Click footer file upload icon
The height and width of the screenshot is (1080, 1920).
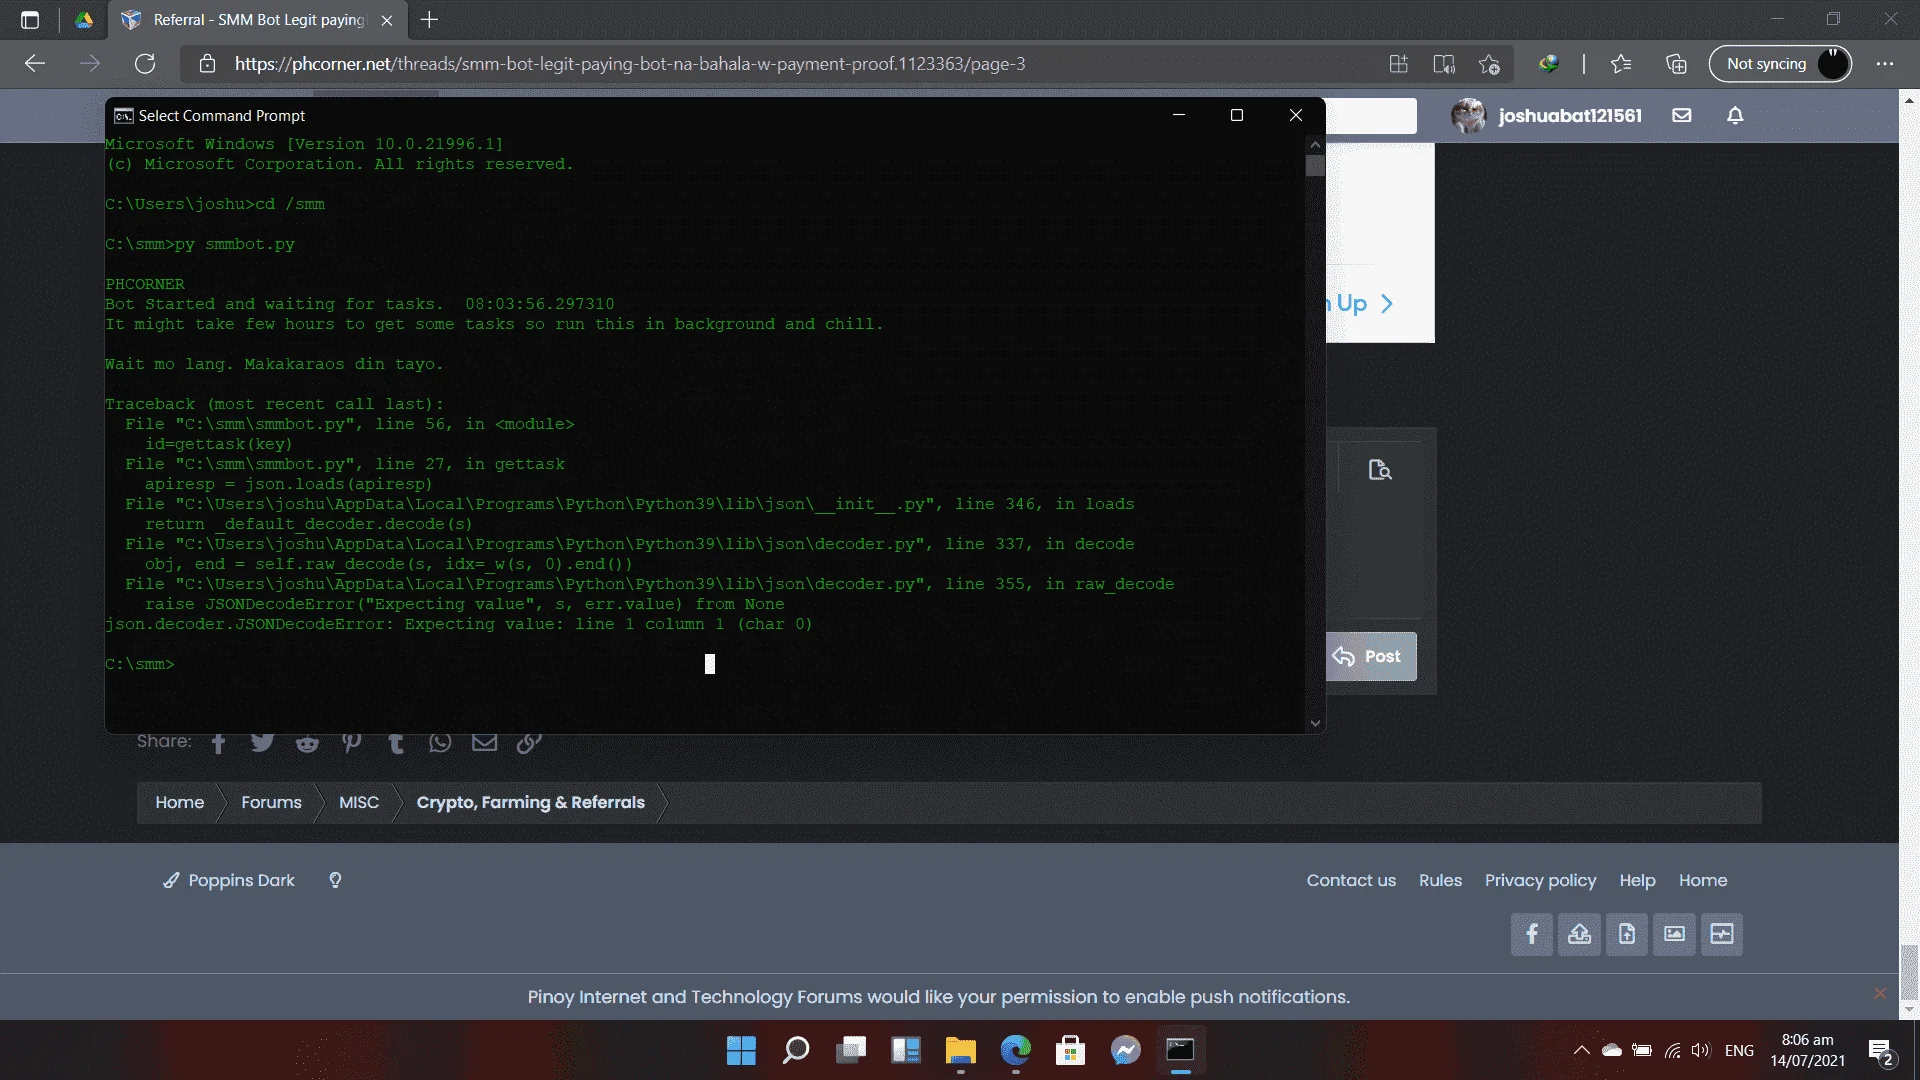1627,934
